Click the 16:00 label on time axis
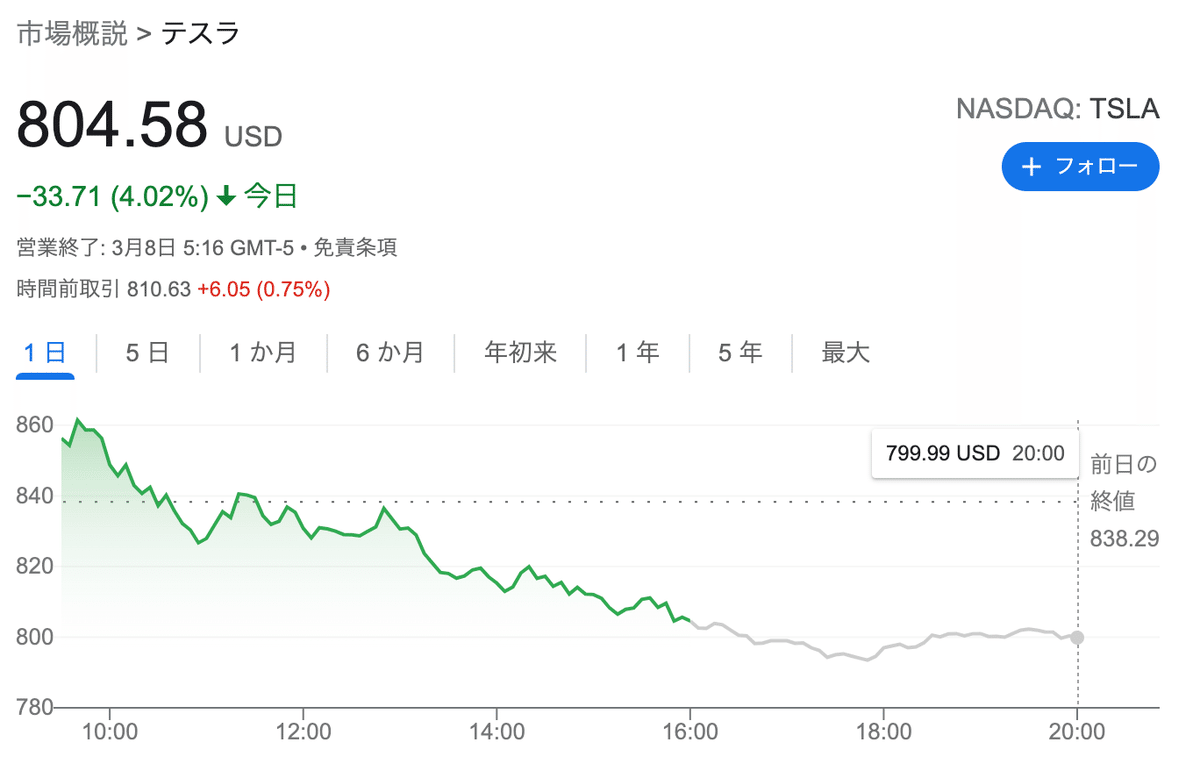Screen dimensions: 1200x763 [690, 732]
